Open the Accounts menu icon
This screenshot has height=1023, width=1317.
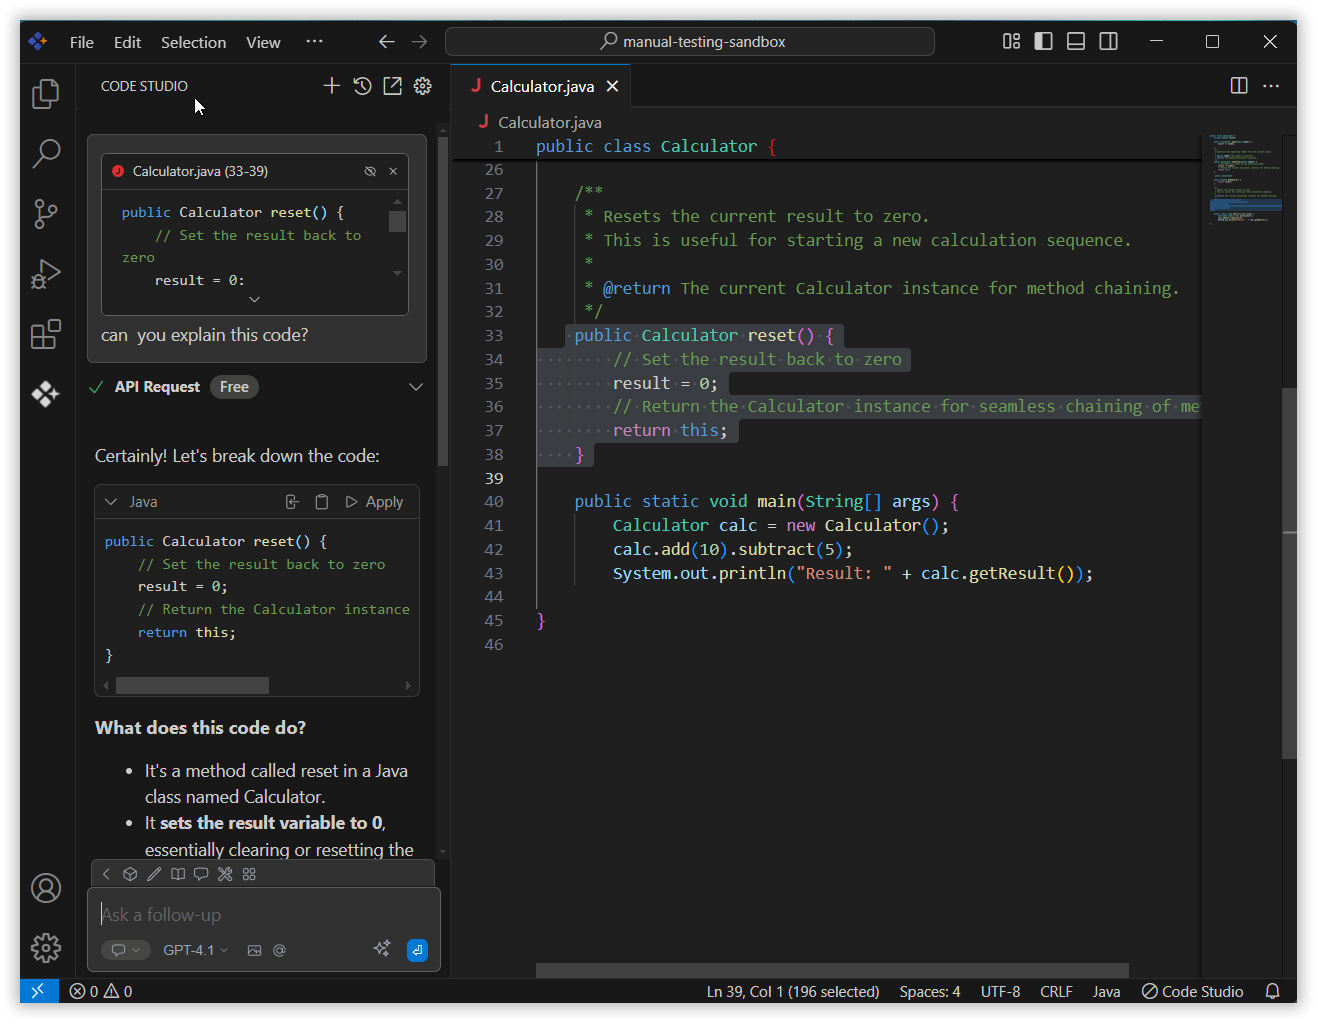tap(46, 888)
